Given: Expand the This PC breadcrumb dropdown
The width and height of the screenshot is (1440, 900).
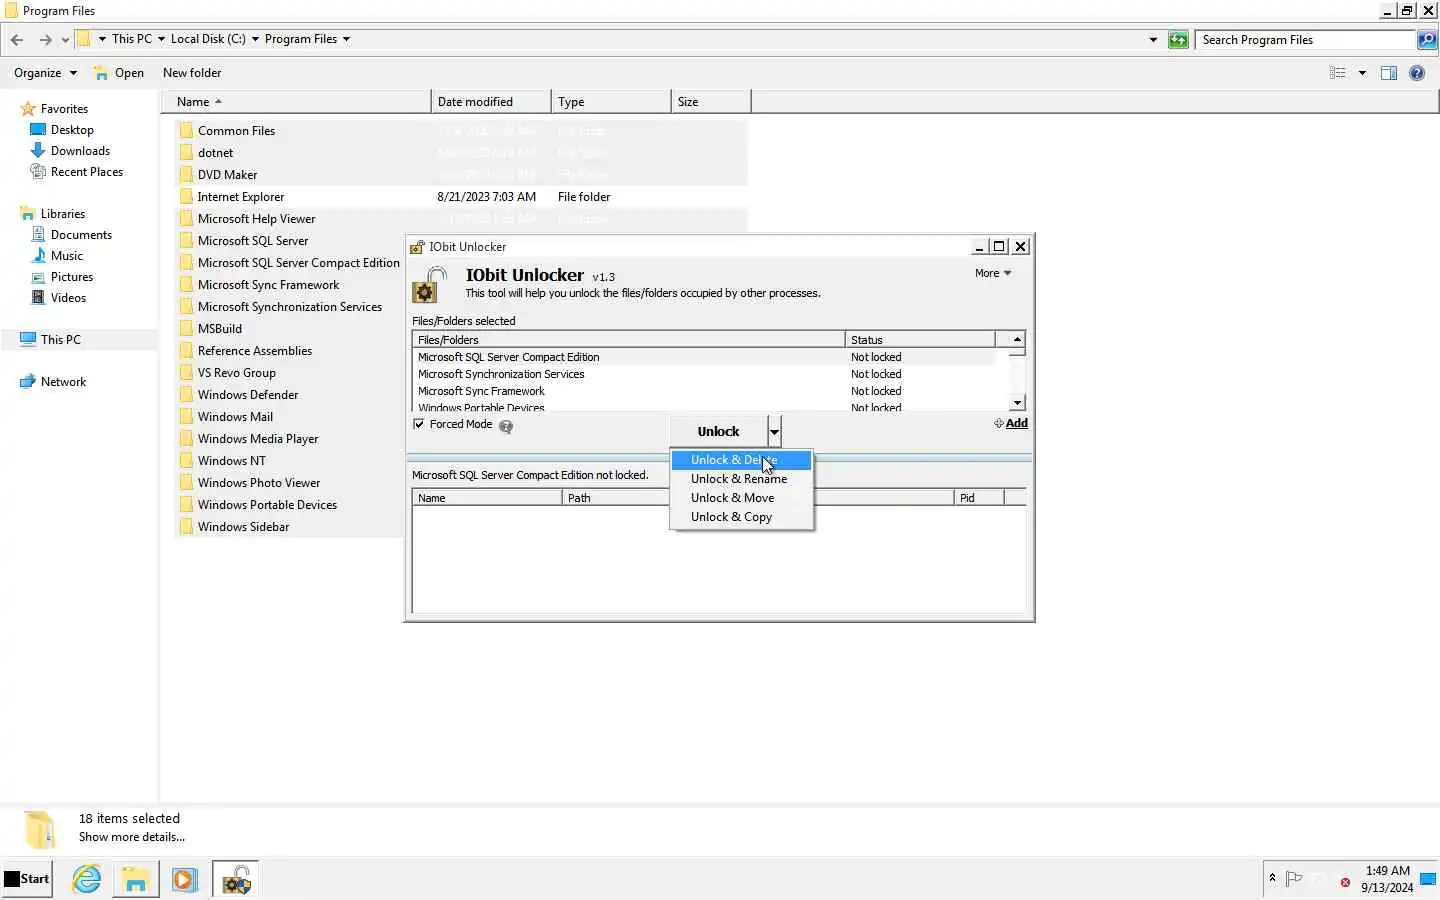Looking at the screenshot, I should [x=161, y=39].
